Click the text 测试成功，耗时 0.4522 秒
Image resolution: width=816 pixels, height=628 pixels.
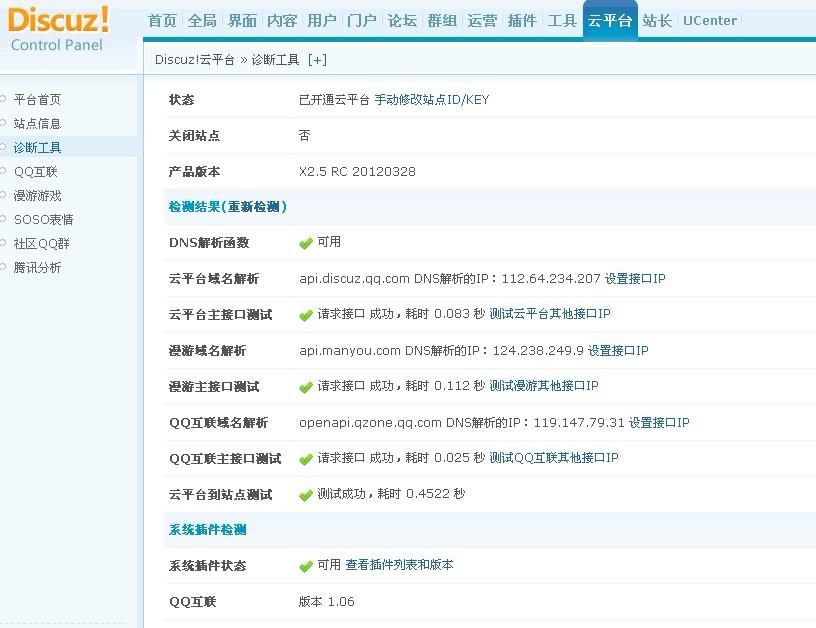(x=391, y=494)
